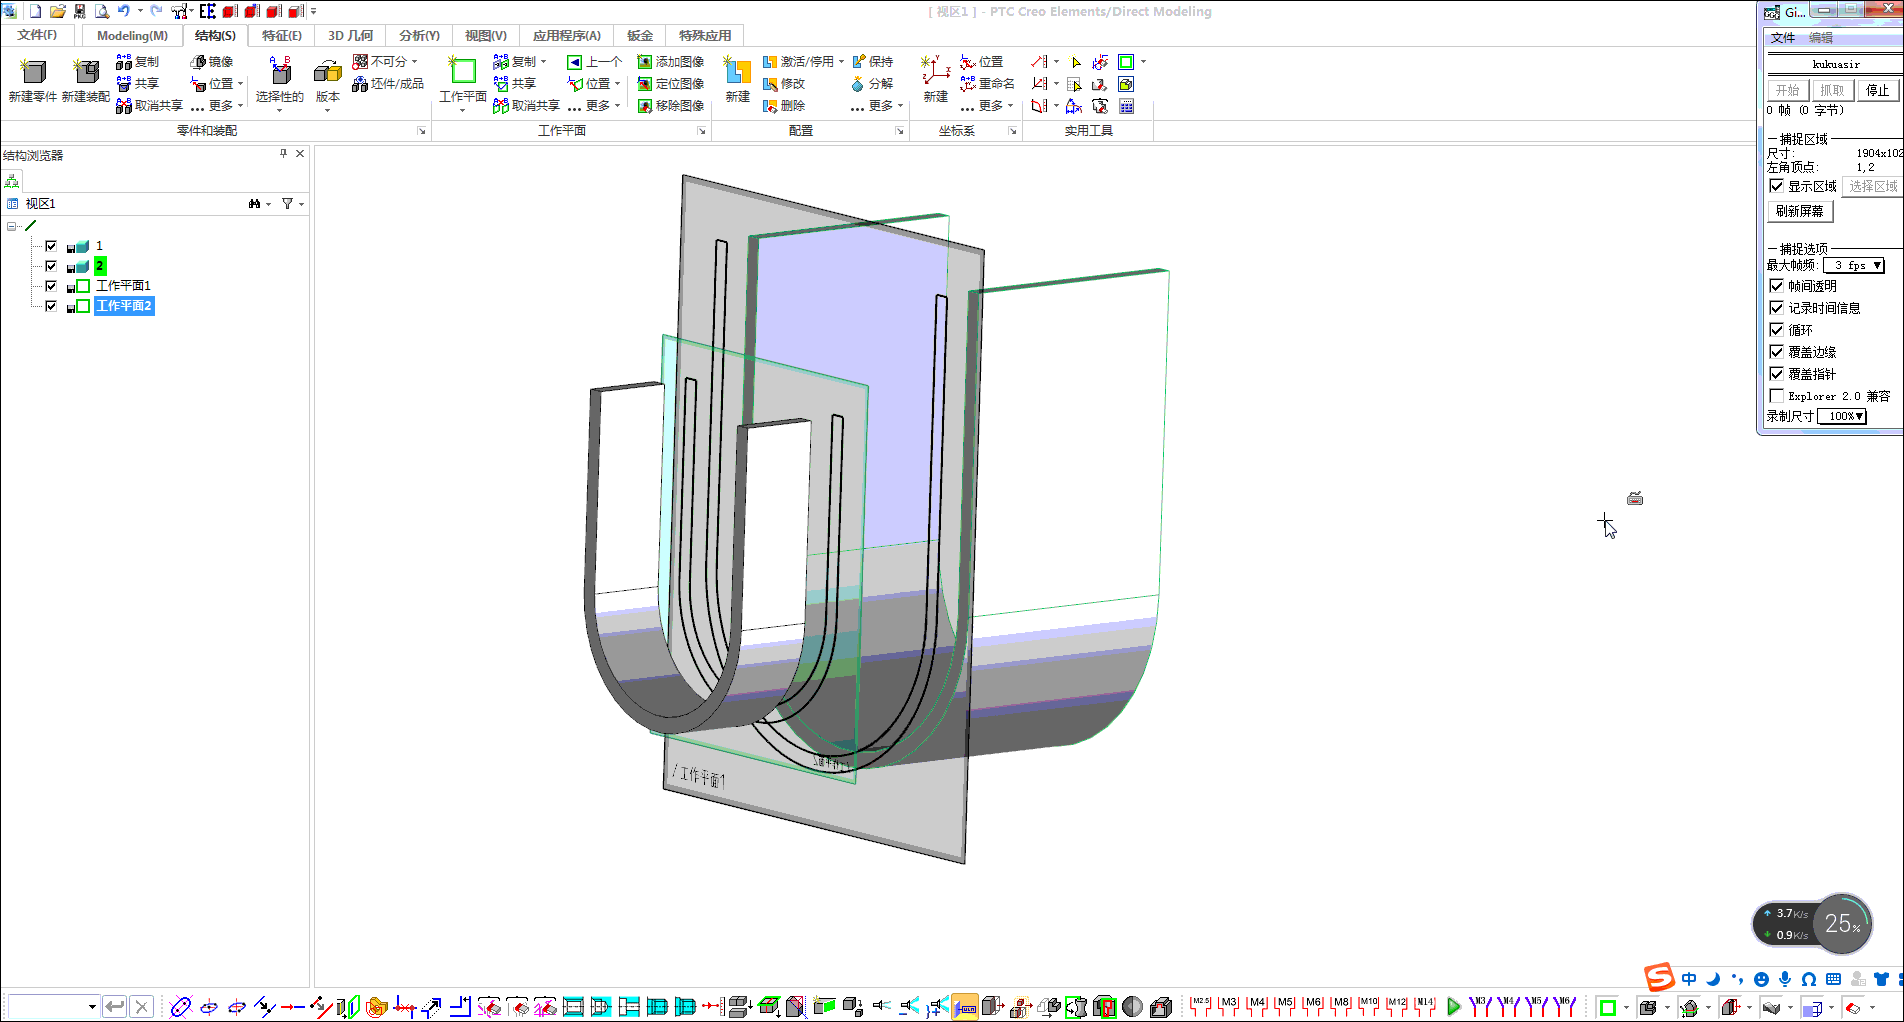Switch to the 分析(Y) tab
Viewport: 1904px width, 1022px height.
[x=419, y=35]
